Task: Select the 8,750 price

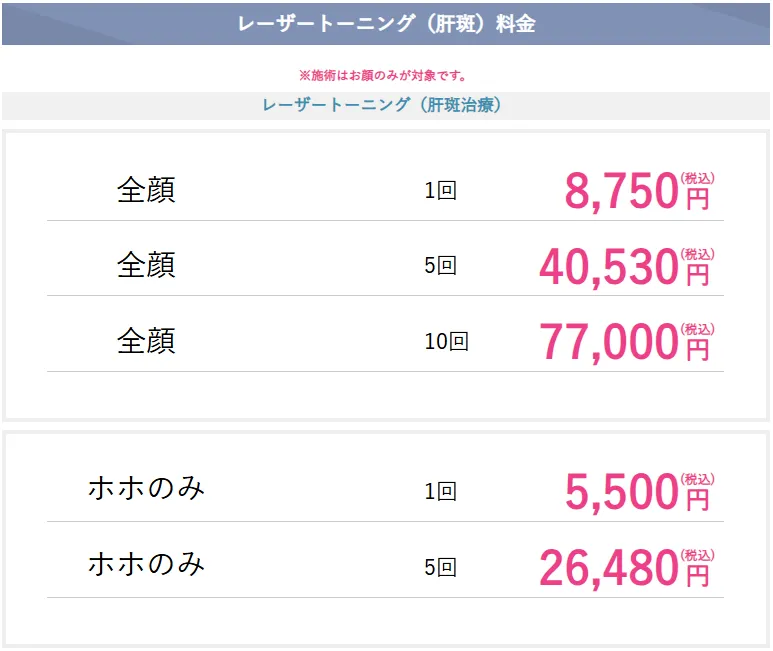Action: point(621,192)
